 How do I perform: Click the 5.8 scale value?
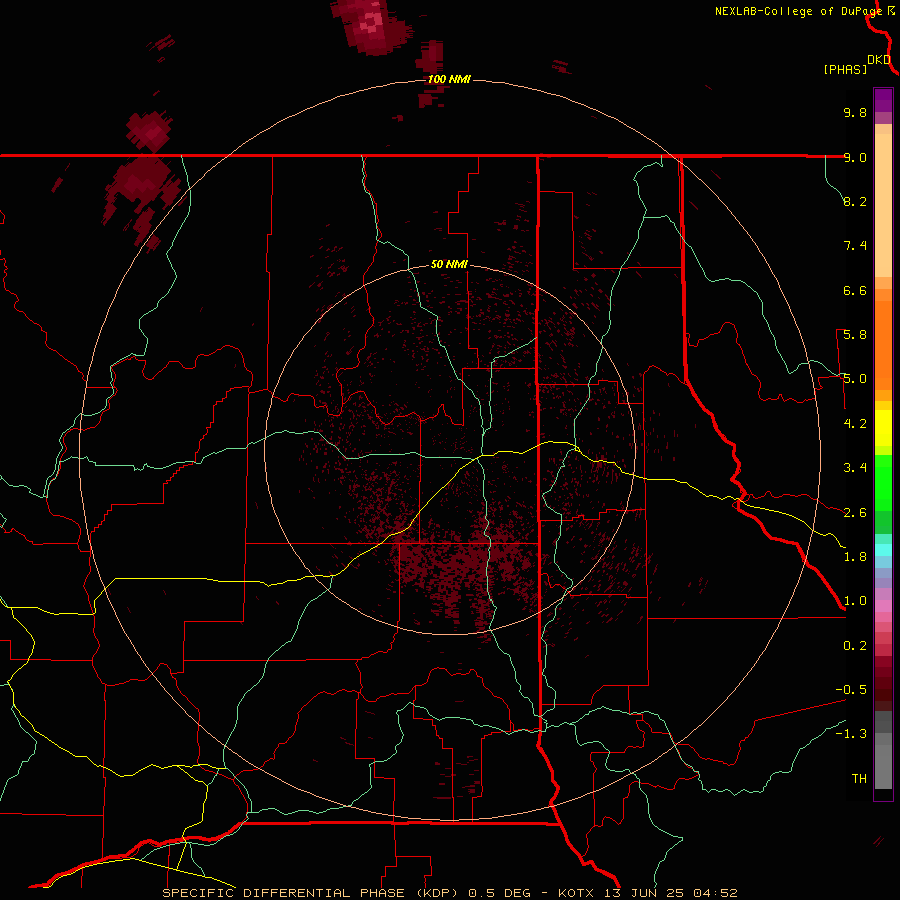click(855, 335)
